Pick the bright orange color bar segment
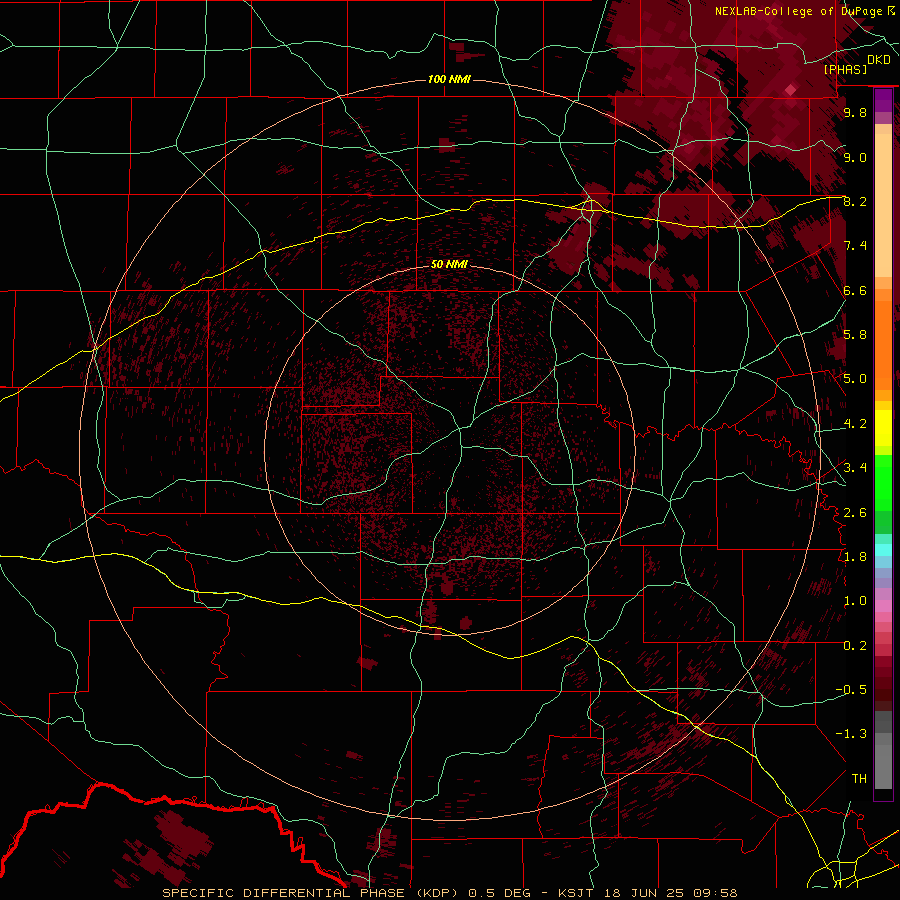 [x=883, y=344]
